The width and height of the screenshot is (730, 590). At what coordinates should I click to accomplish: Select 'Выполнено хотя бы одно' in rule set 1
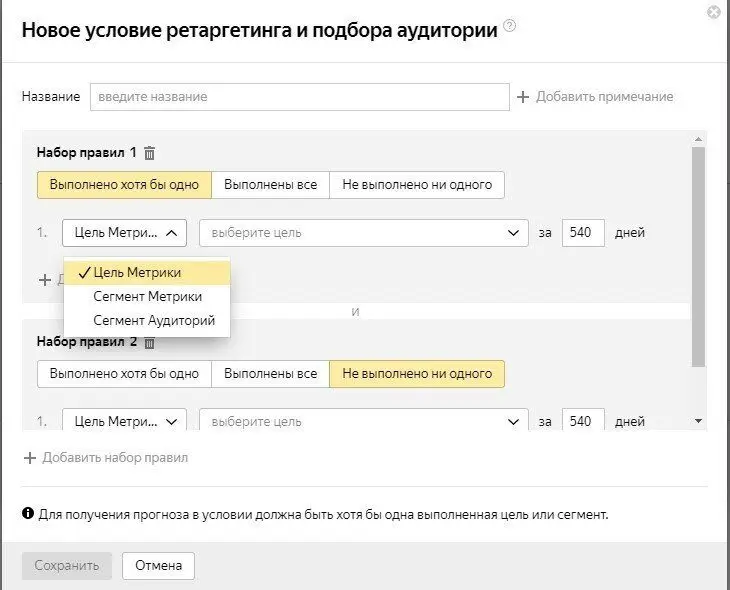(x=124, y=185)
